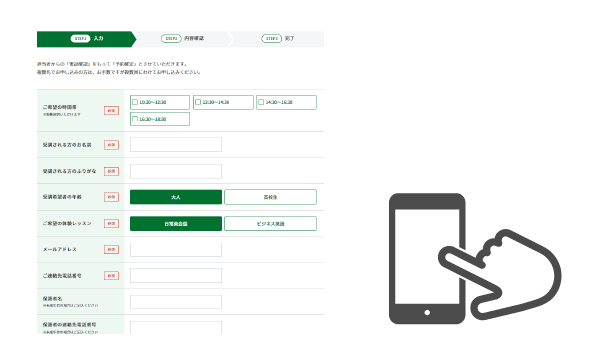The height and width of the screenshot is (364, 600).
Task: Go to STEP3 完了 step
Action: [x=277, y=39]
